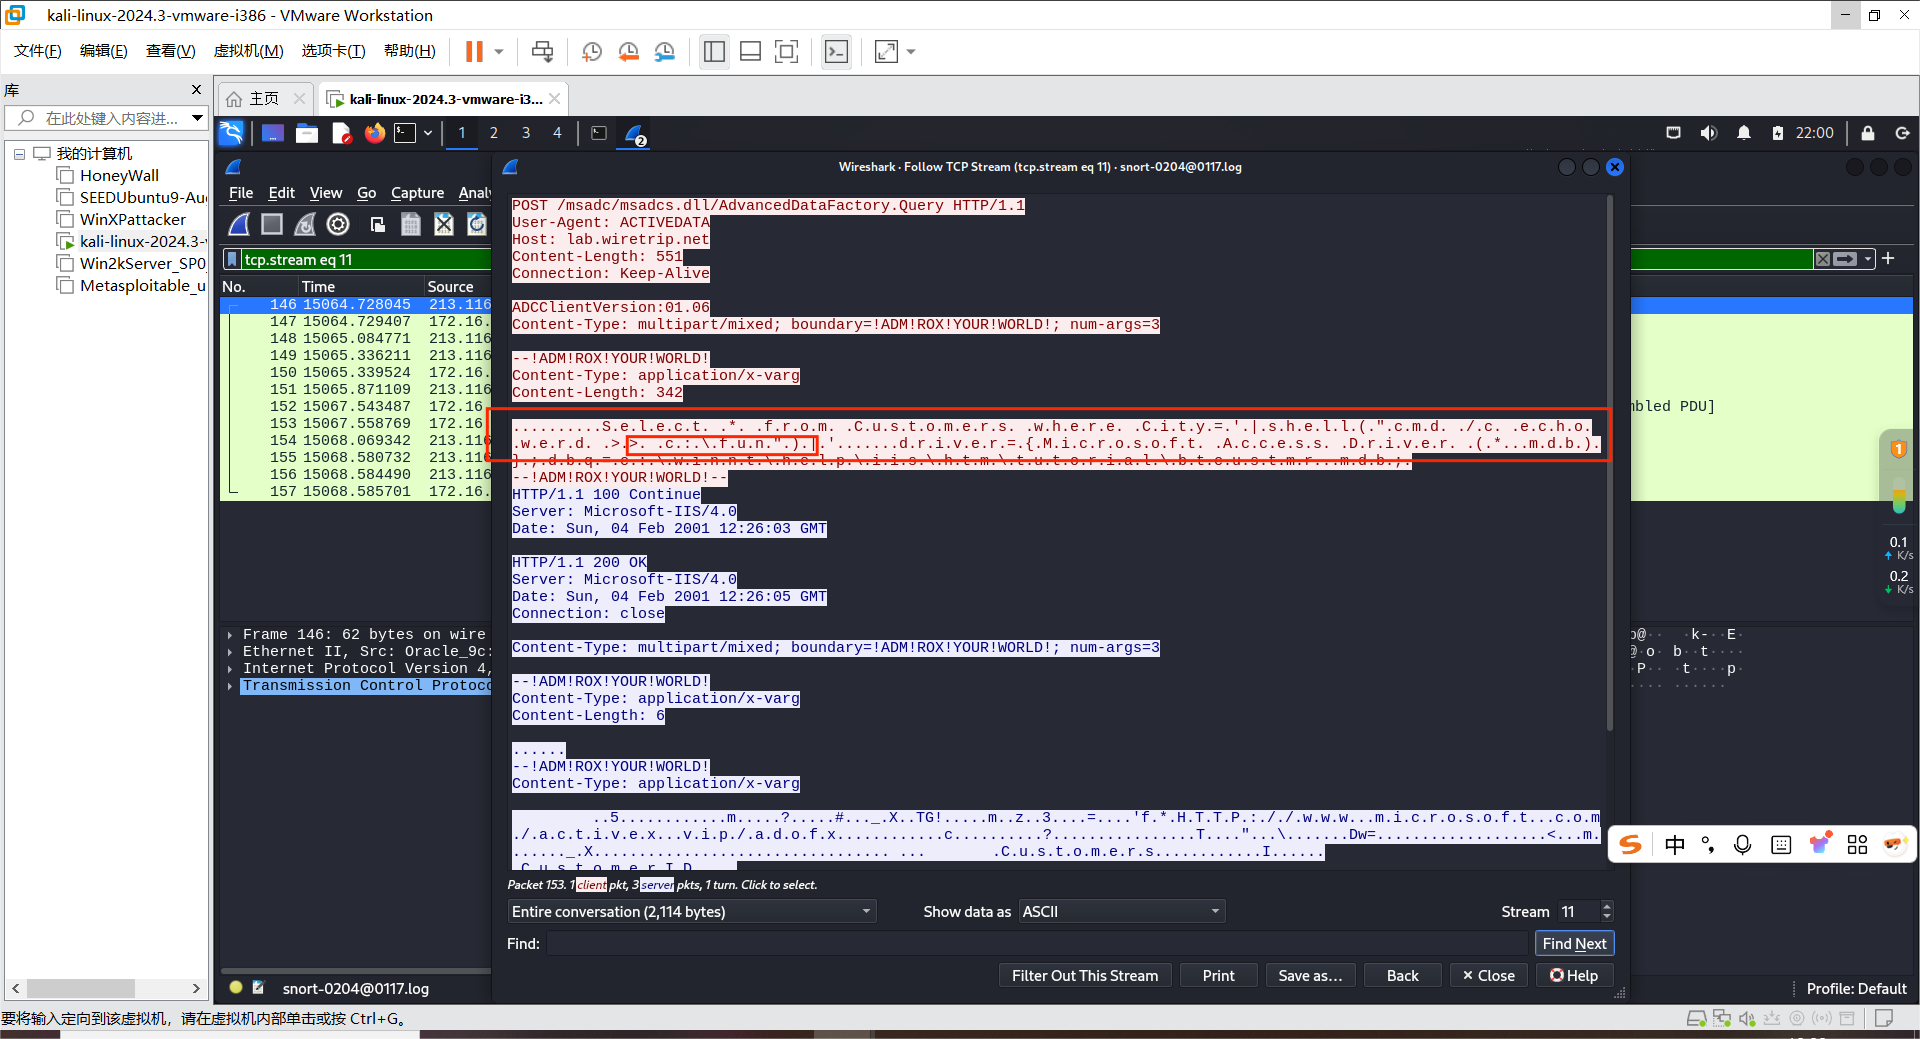Open the power options dropdown next to pause
The height and width of the screenshot is (1039, 1920).
coord(498,51)
